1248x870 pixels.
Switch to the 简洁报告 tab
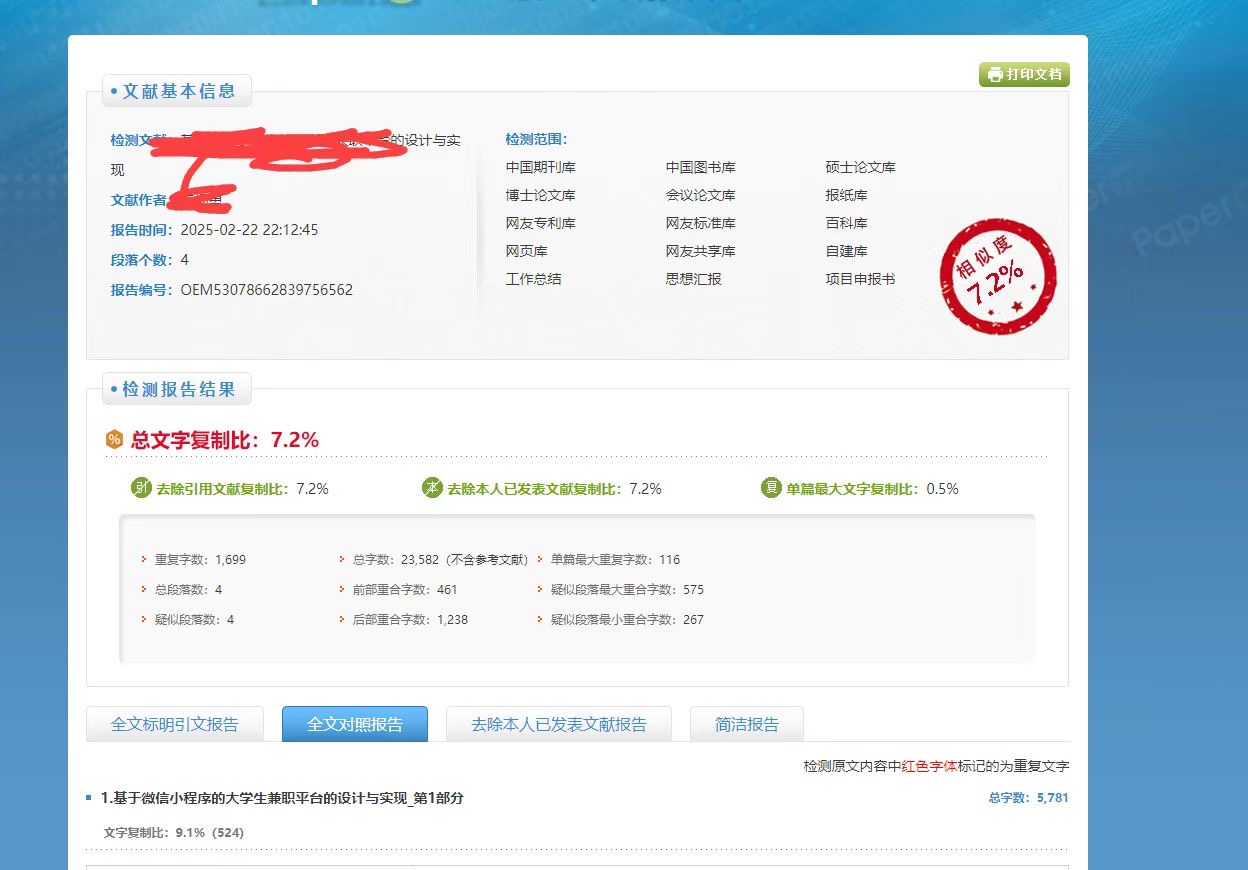(746, 724)
